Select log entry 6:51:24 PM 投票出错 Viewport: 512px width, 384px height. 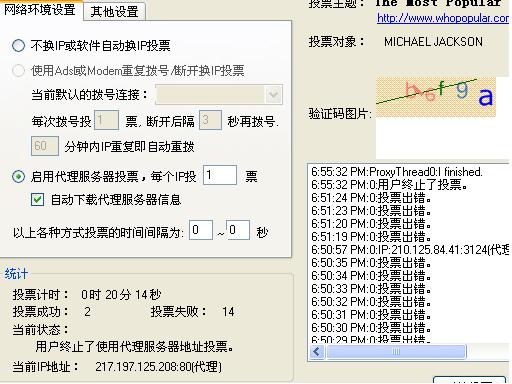tap(371, 198)
